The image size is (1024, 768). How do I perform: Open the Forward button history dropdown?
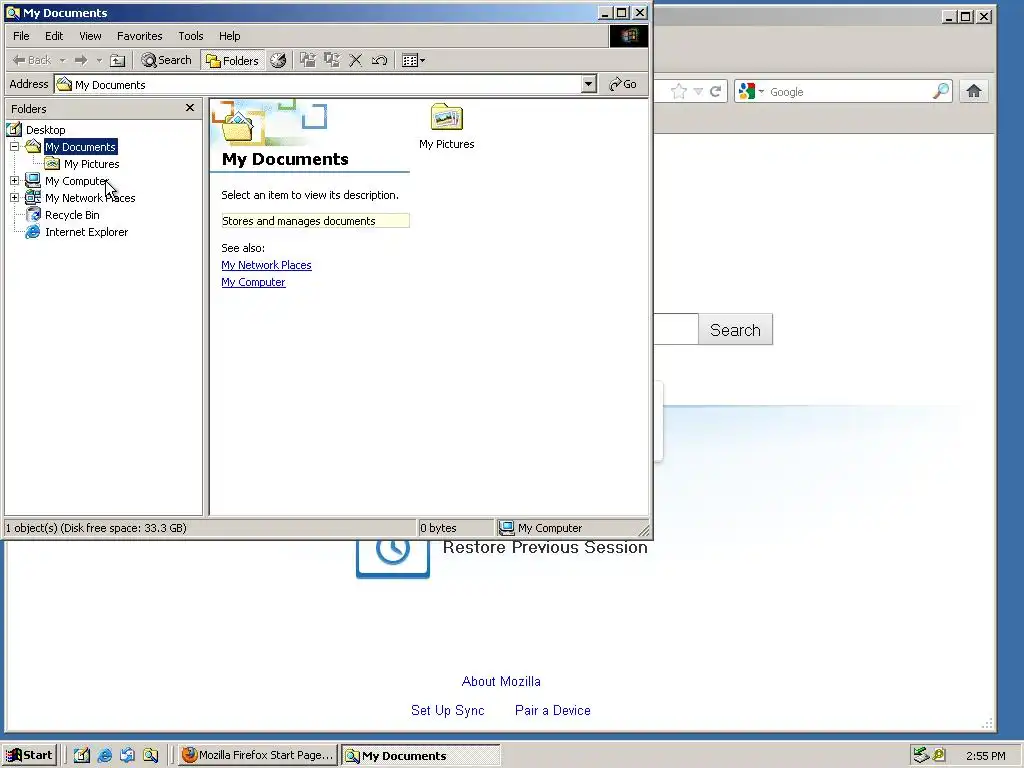pos(99,60)
